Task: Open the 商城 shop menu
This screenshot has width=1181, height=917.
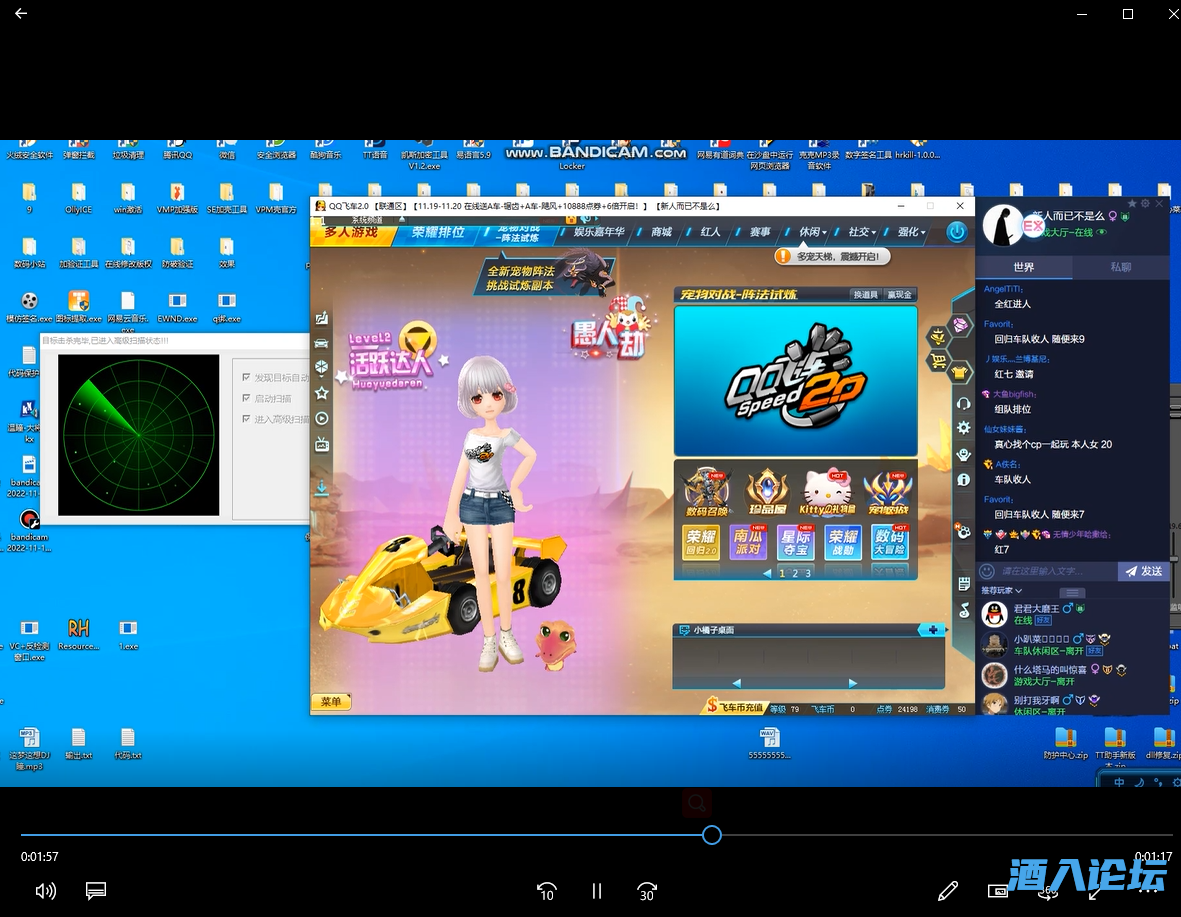Action: click(x=661, y=232)
